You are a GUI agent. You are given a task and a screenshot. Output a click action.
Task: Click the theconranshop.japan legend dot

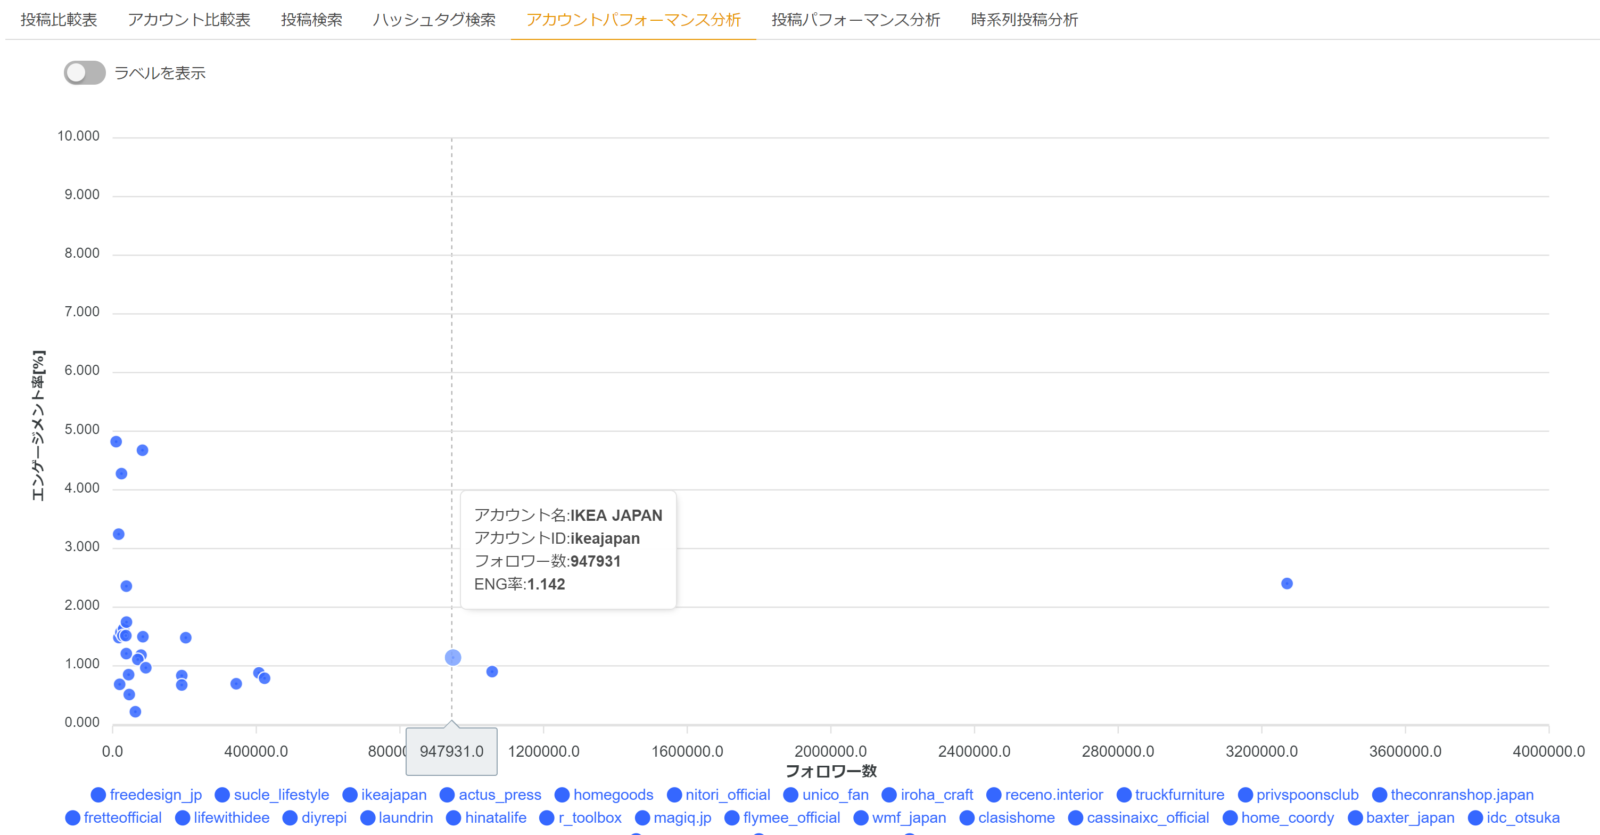(1379, 795)
